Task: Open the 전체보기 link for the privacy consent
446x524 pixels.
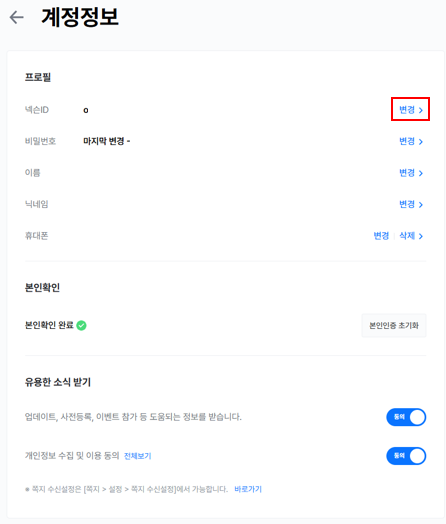Action: click(138, 456)
